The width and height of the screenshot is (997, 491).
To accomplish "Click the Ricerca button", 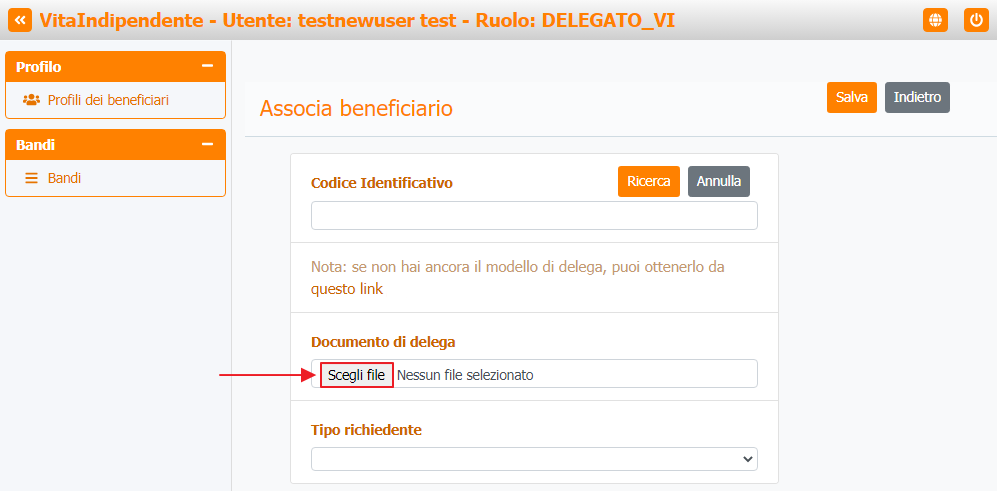I will (649, 181).
